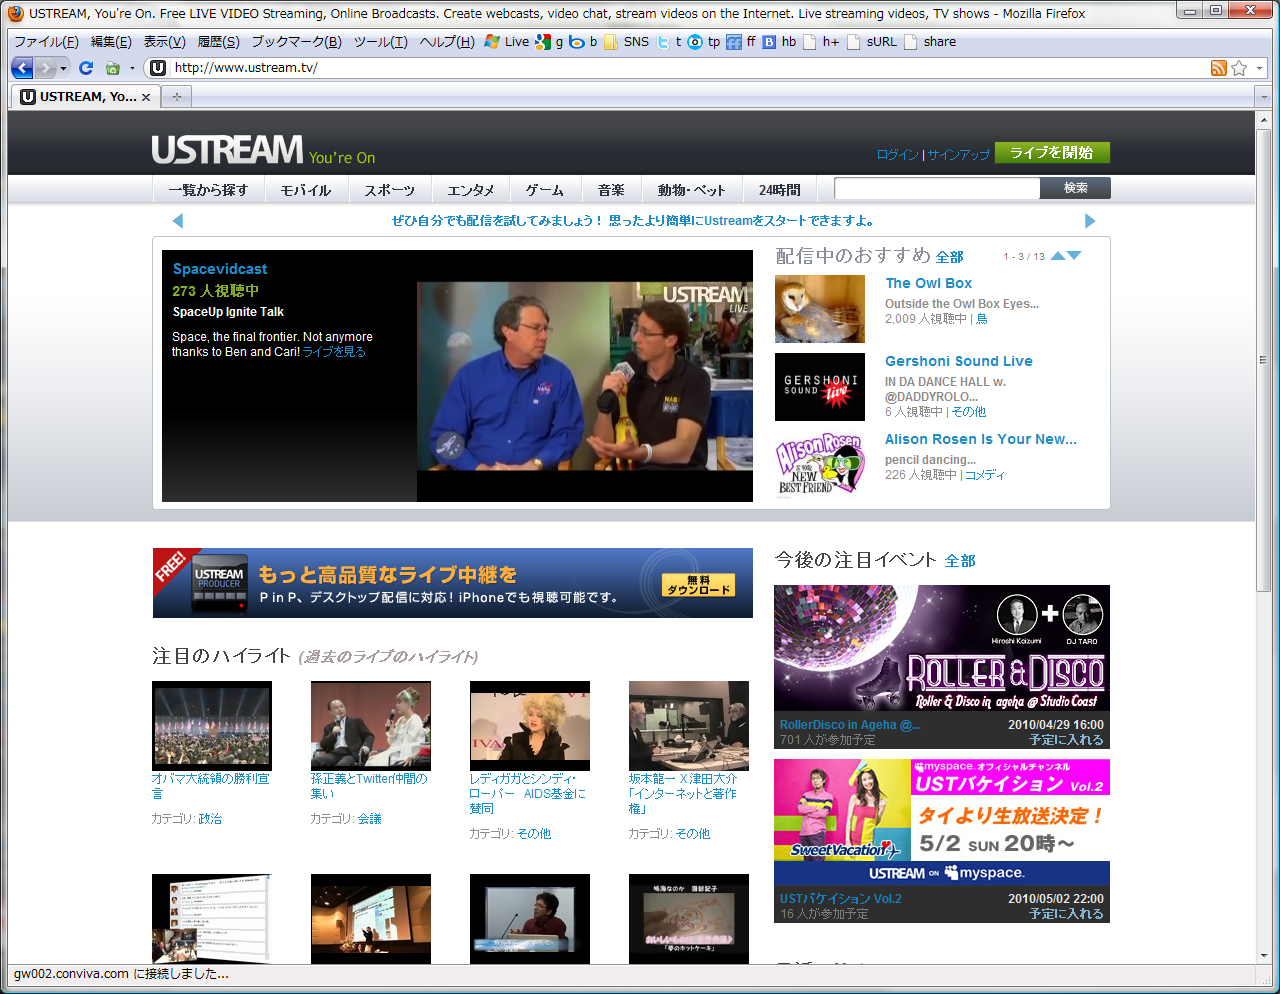The height and width of the screenshot is (994, 1280).
Task: Select the エンタメ category tab
Action: 471,190
